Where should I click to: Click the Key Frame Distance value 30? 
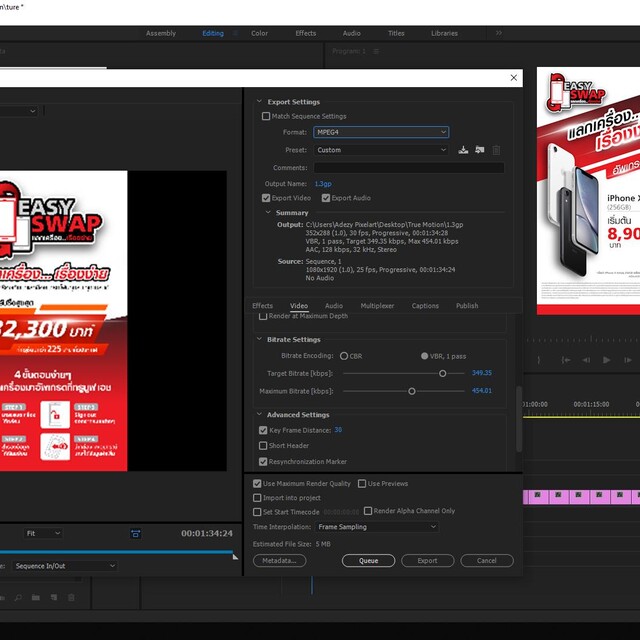pos(338,430)
